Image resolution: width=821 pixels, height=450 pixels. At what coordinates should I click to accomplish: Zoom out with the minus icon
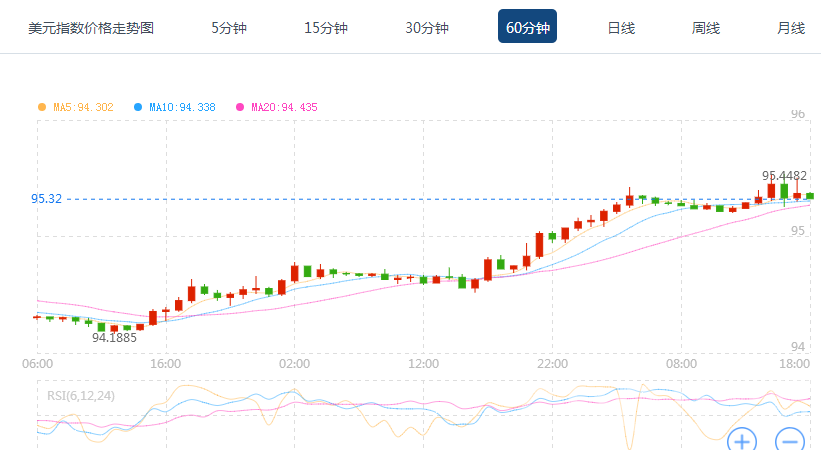point(790,440)
